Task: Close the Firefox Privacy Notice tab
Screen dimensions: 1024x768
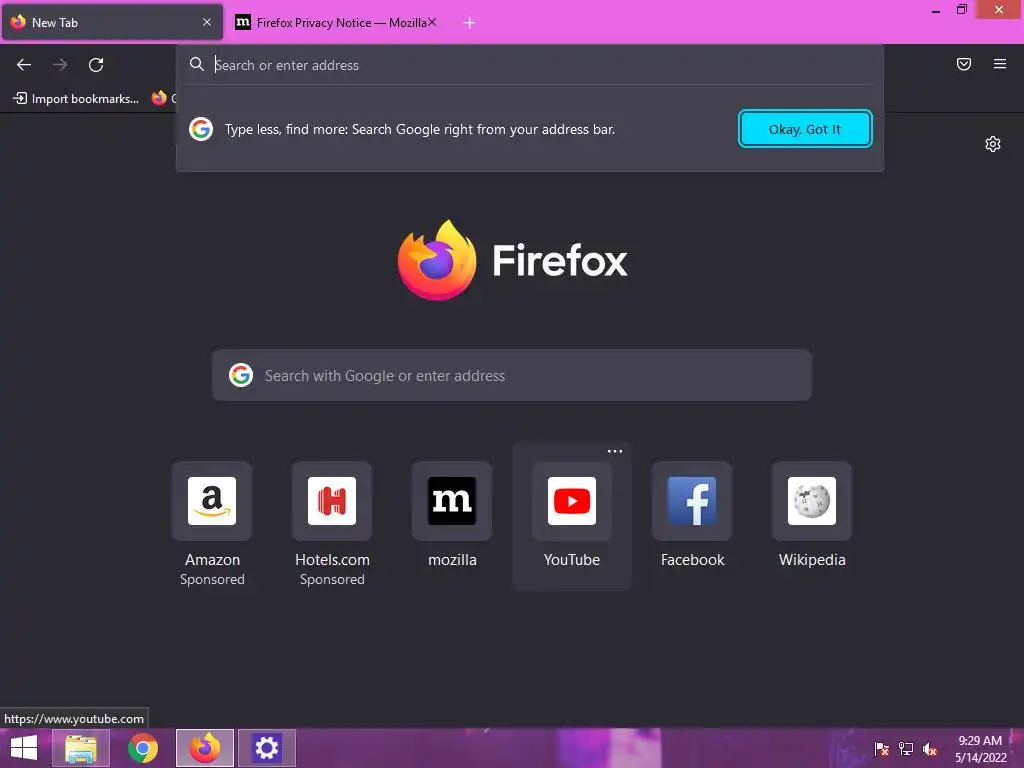Action: [x=432, y=22]
